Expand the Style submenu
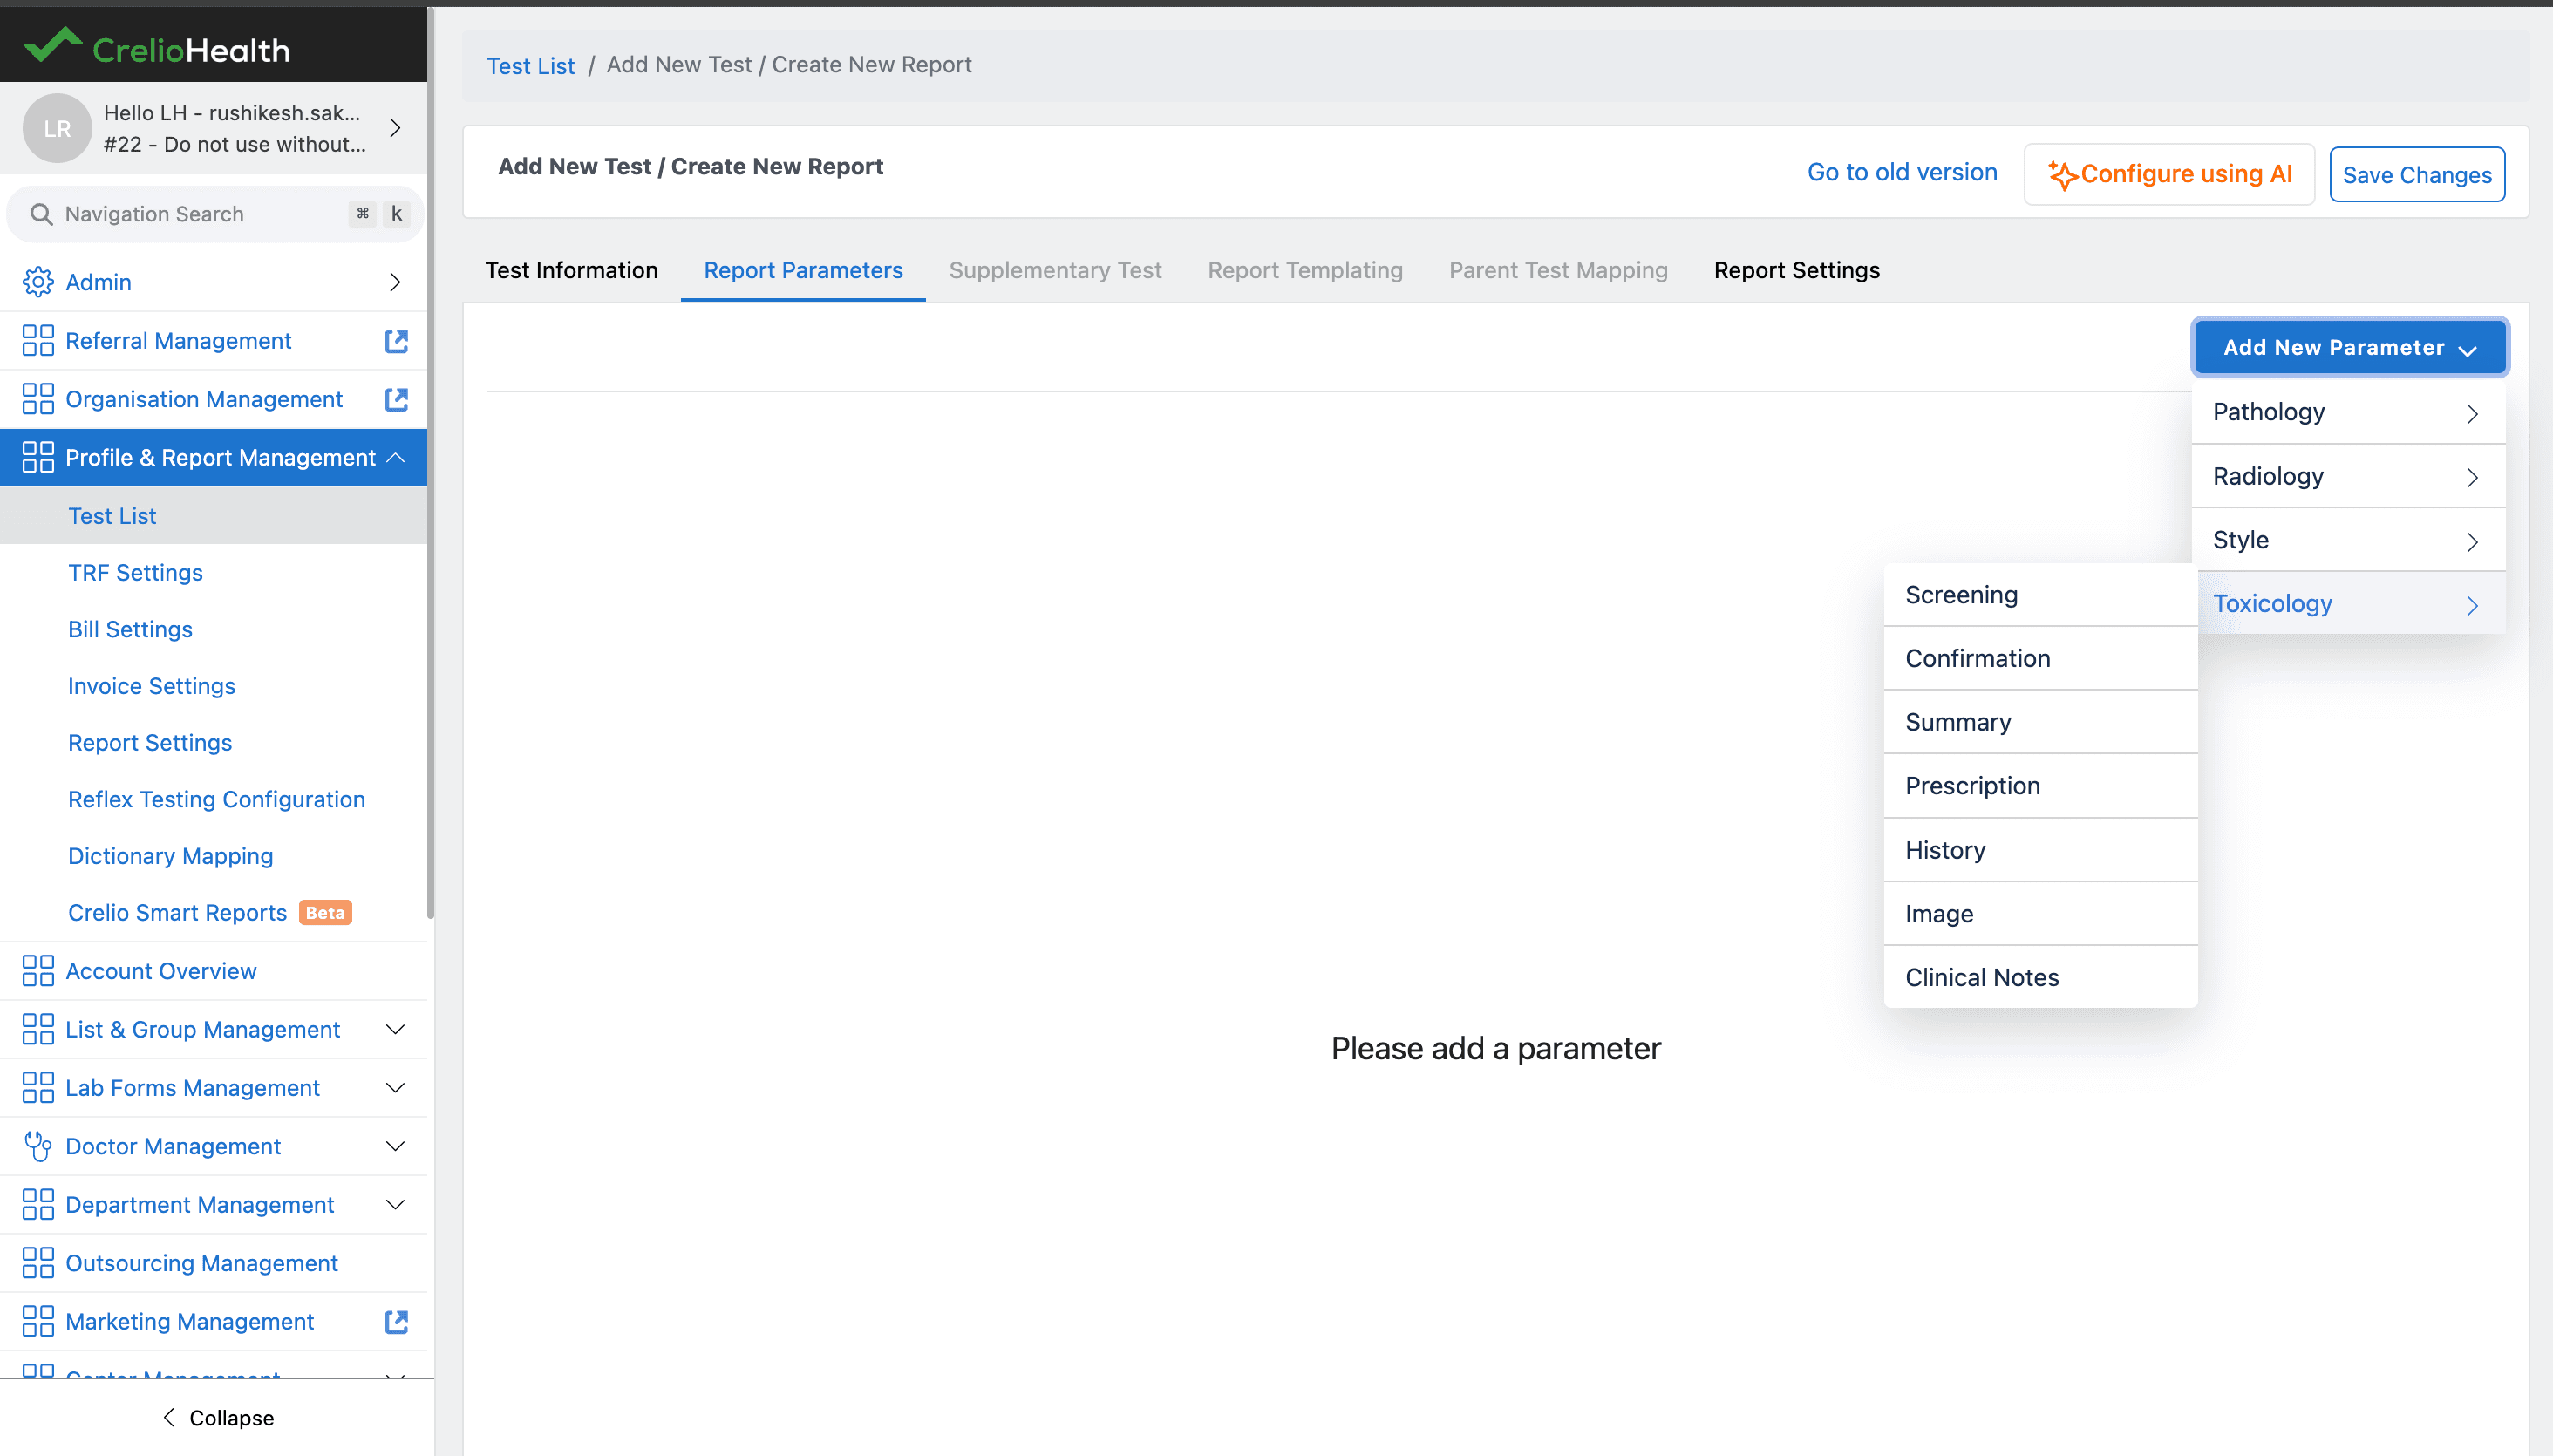Screen dimensions: 2553x1456 click(2349, 540)
